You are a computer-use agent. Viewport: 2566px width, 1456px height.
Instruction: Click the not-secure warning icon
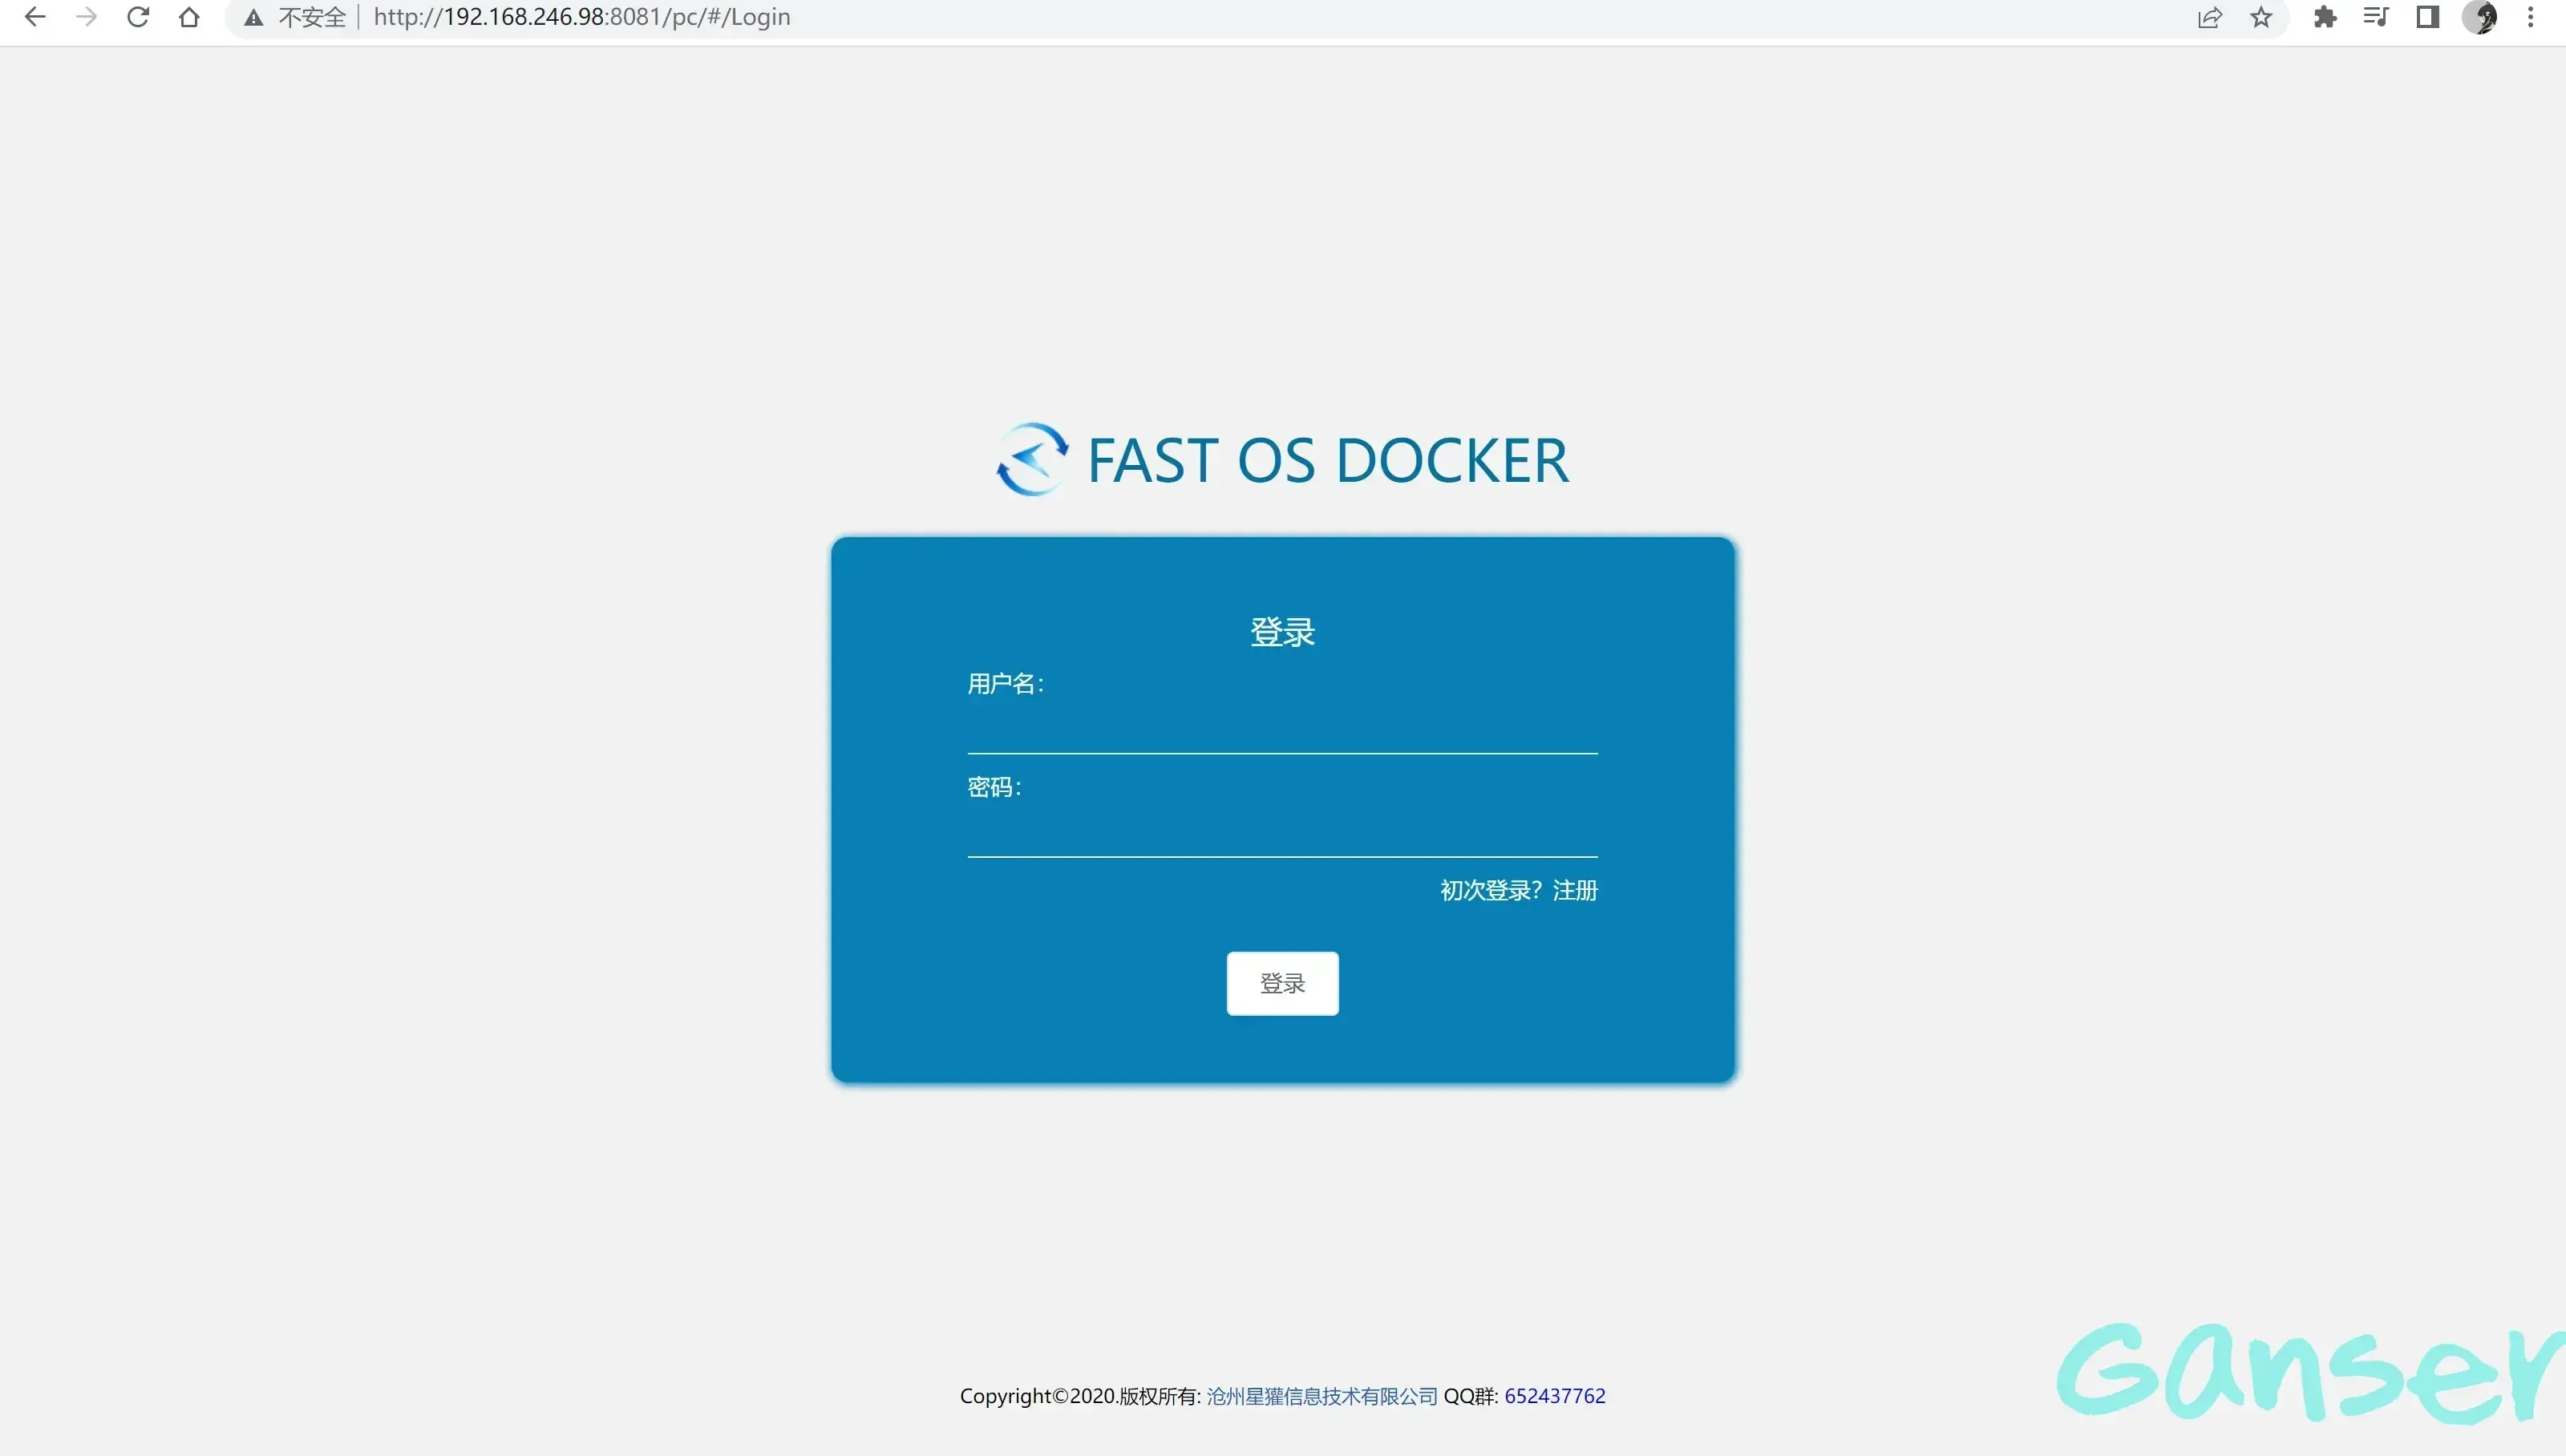click(254, 18)
